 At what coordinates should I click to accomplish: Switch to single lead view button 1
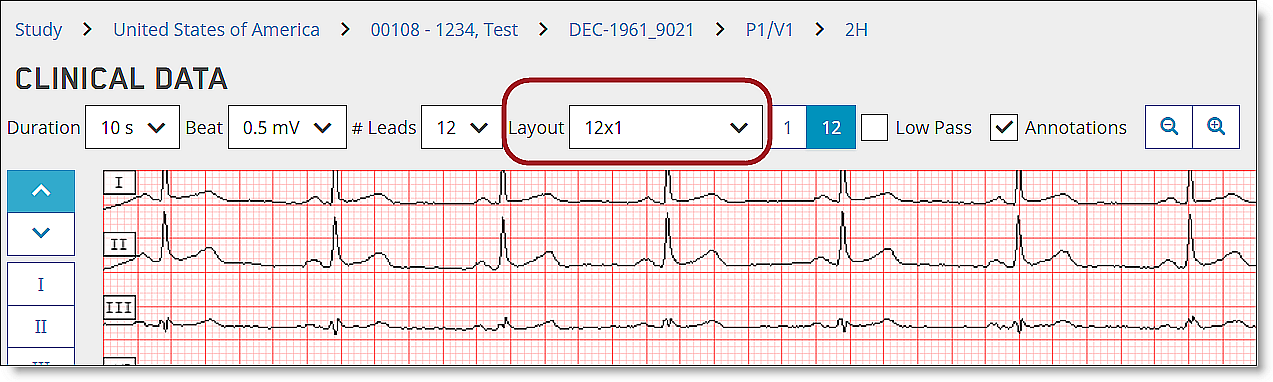click(x=787, y=128)
